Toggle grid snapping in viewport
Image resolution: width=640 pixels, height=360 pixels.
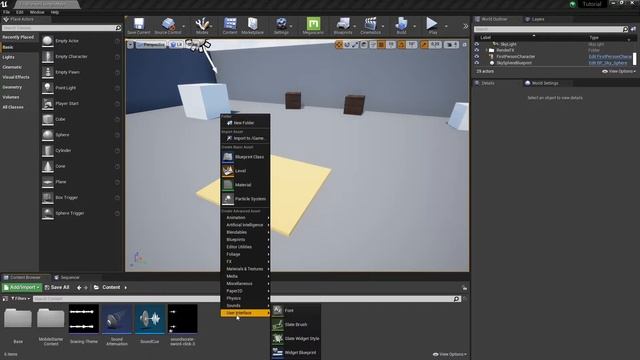(x=381, y=44)
